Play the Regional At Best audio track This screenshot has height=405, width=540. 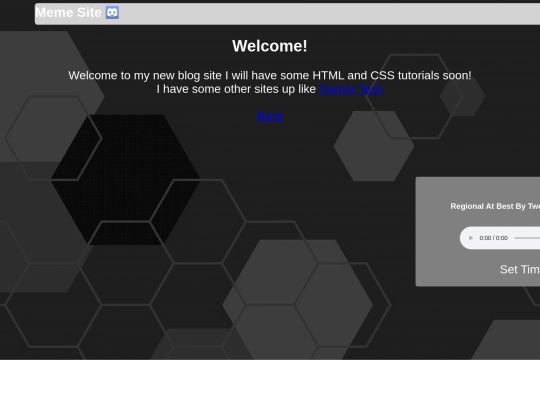[471, 238]
